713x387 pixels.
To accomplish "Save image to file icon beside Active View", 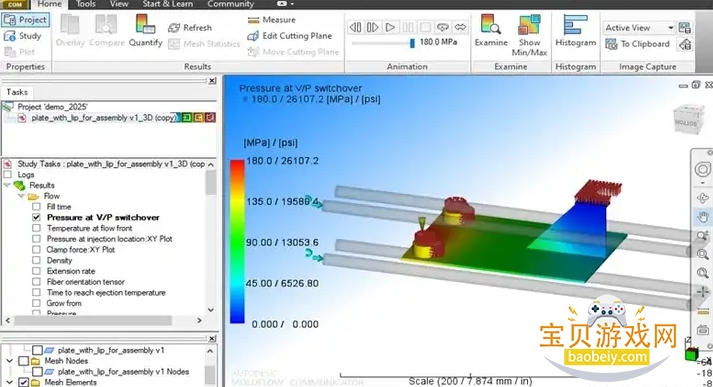I will pos(684,28).
